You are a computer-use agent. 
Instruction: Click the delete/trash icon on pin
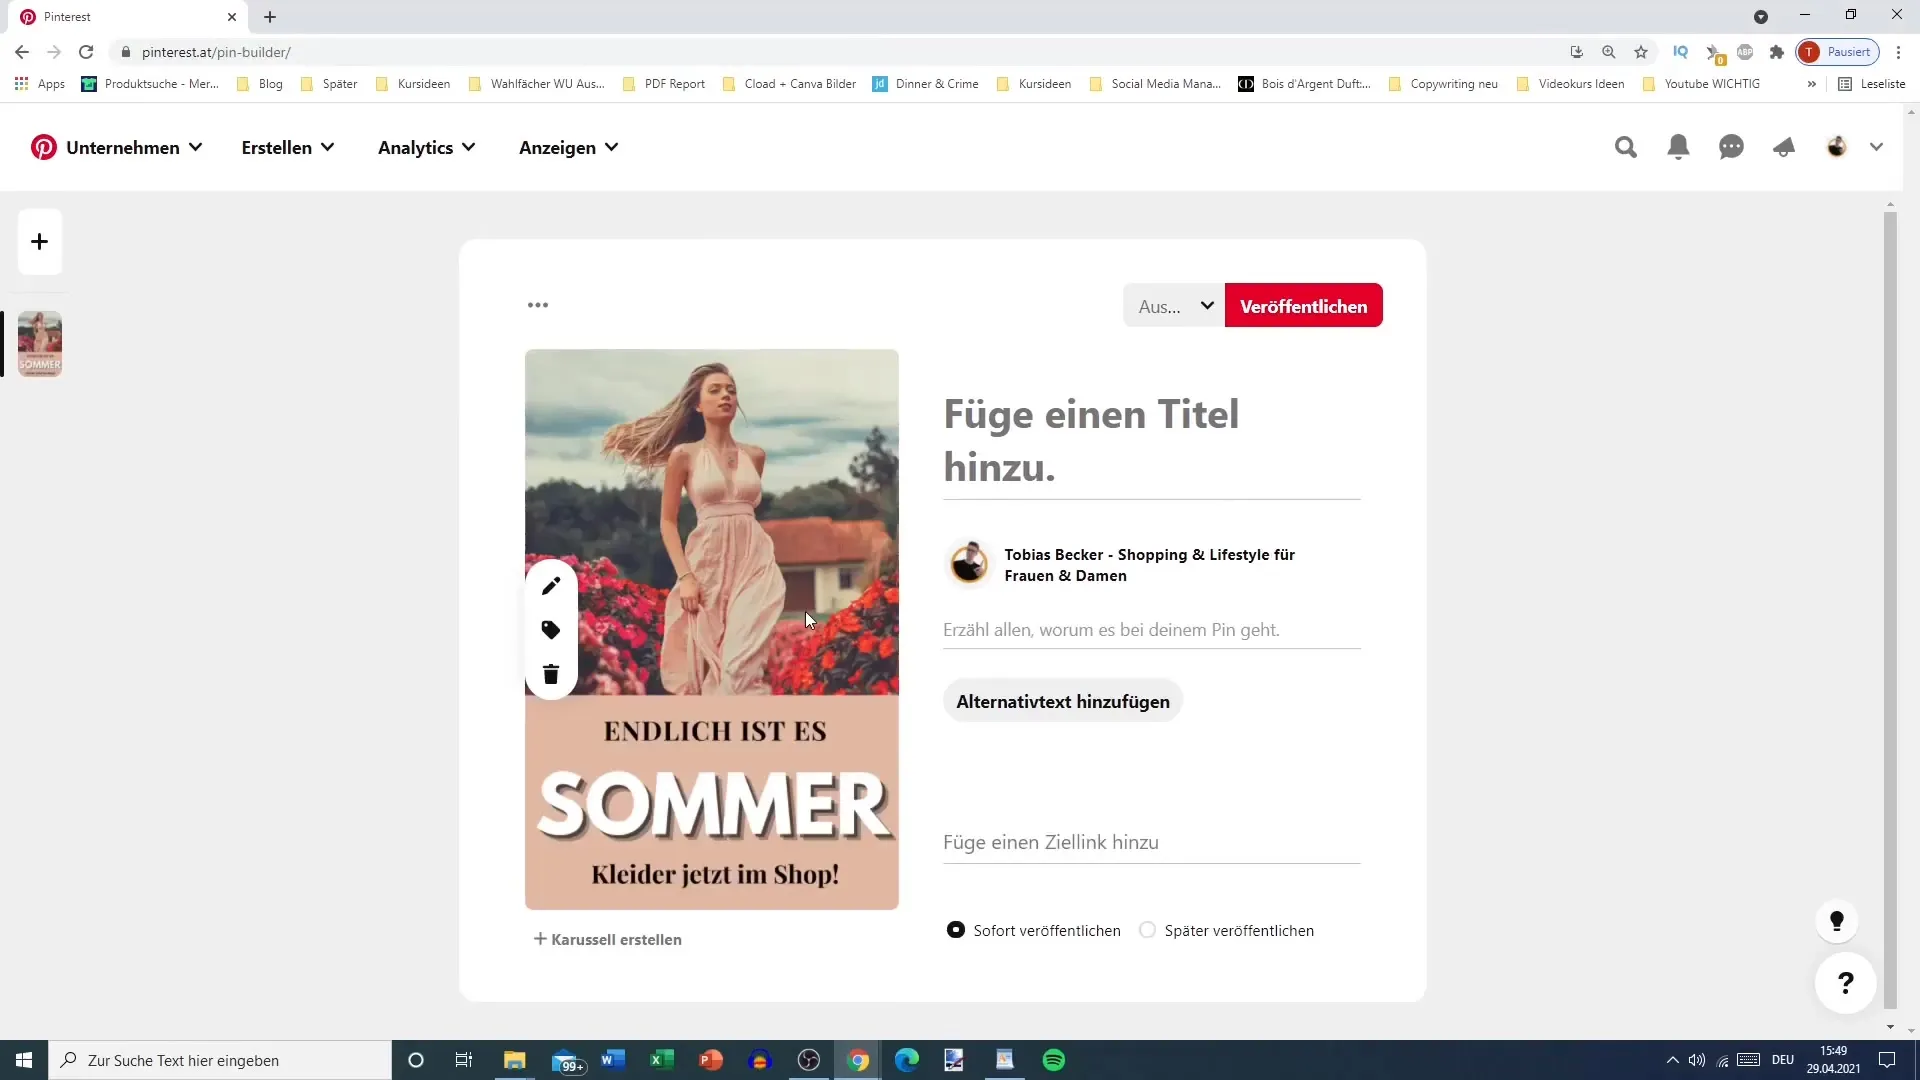pyautogui.click(x=553, y=675)
